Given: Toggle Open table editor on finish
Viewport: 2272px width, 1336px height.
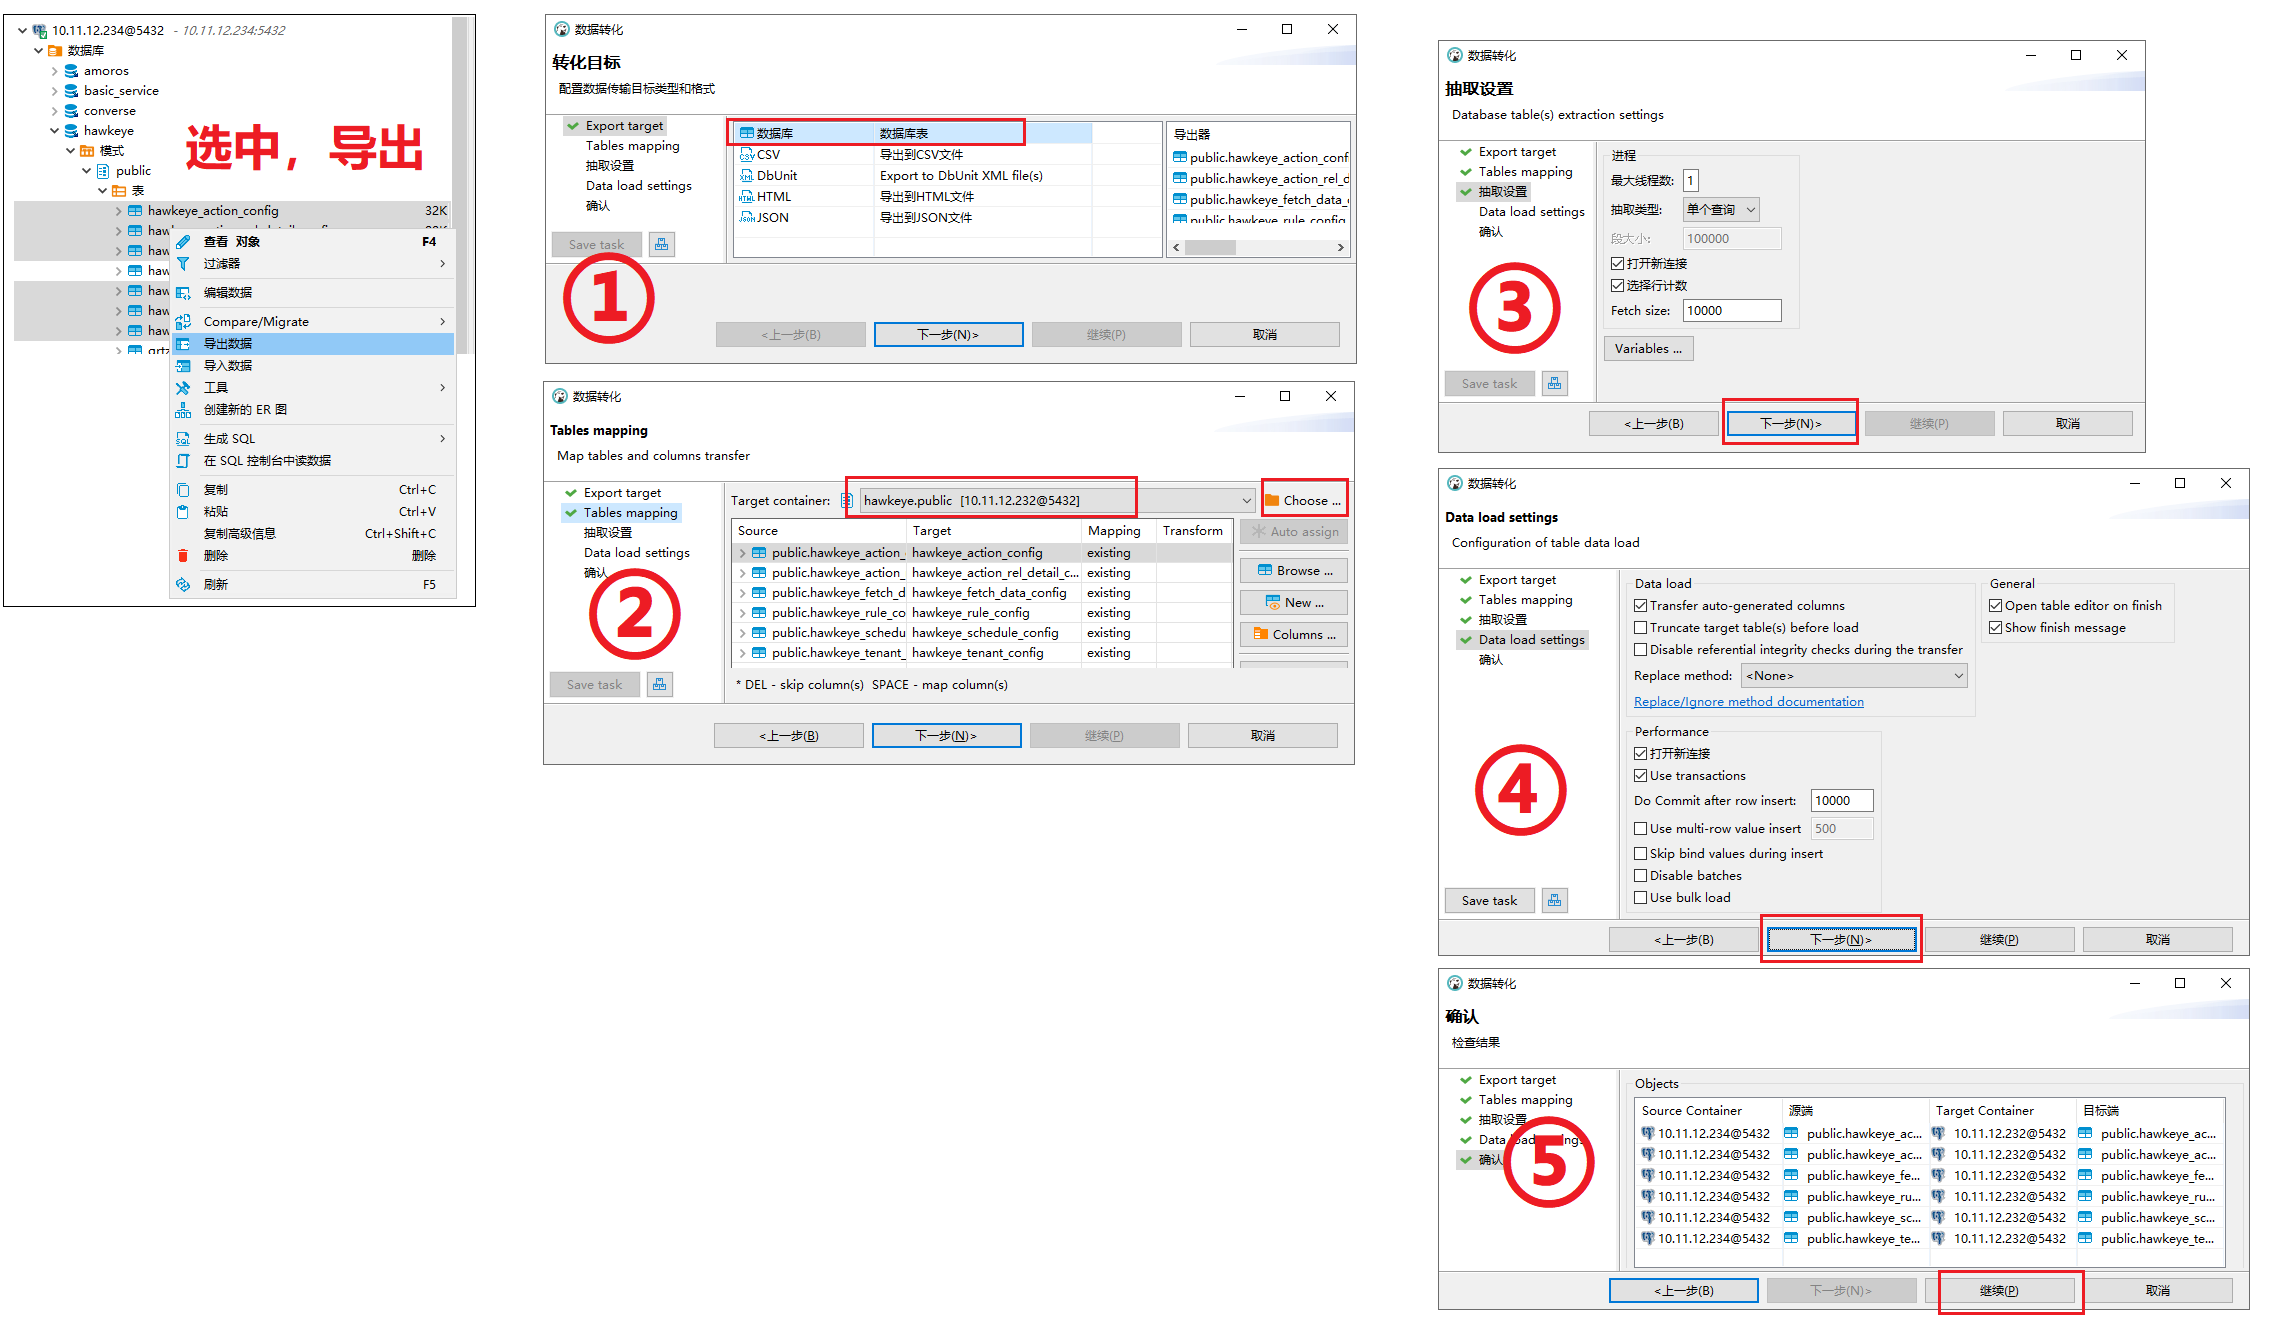Looking at the screenshot, I should (1995, 606).
